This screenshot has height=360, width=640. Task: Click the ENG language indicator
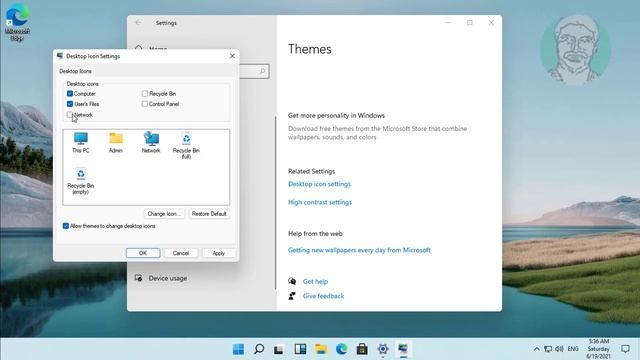(573, 349)
